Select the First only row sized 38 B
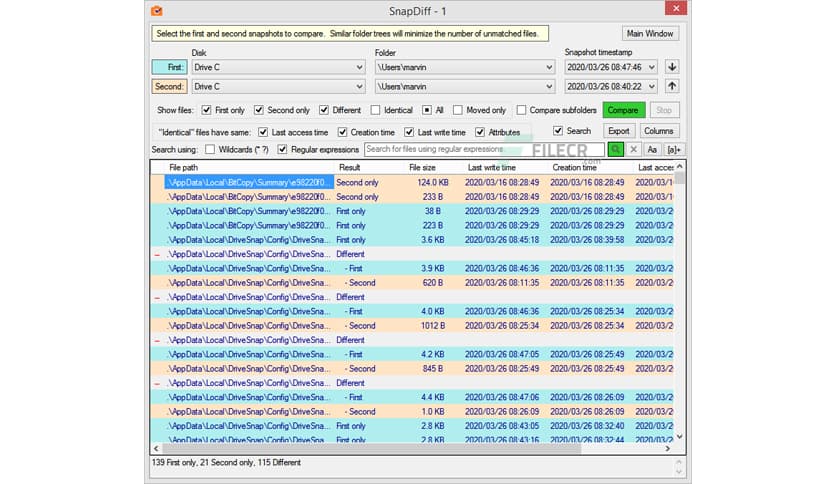This screenshot has width=836, height=484. pyautogui.click(x=413, y=211)
